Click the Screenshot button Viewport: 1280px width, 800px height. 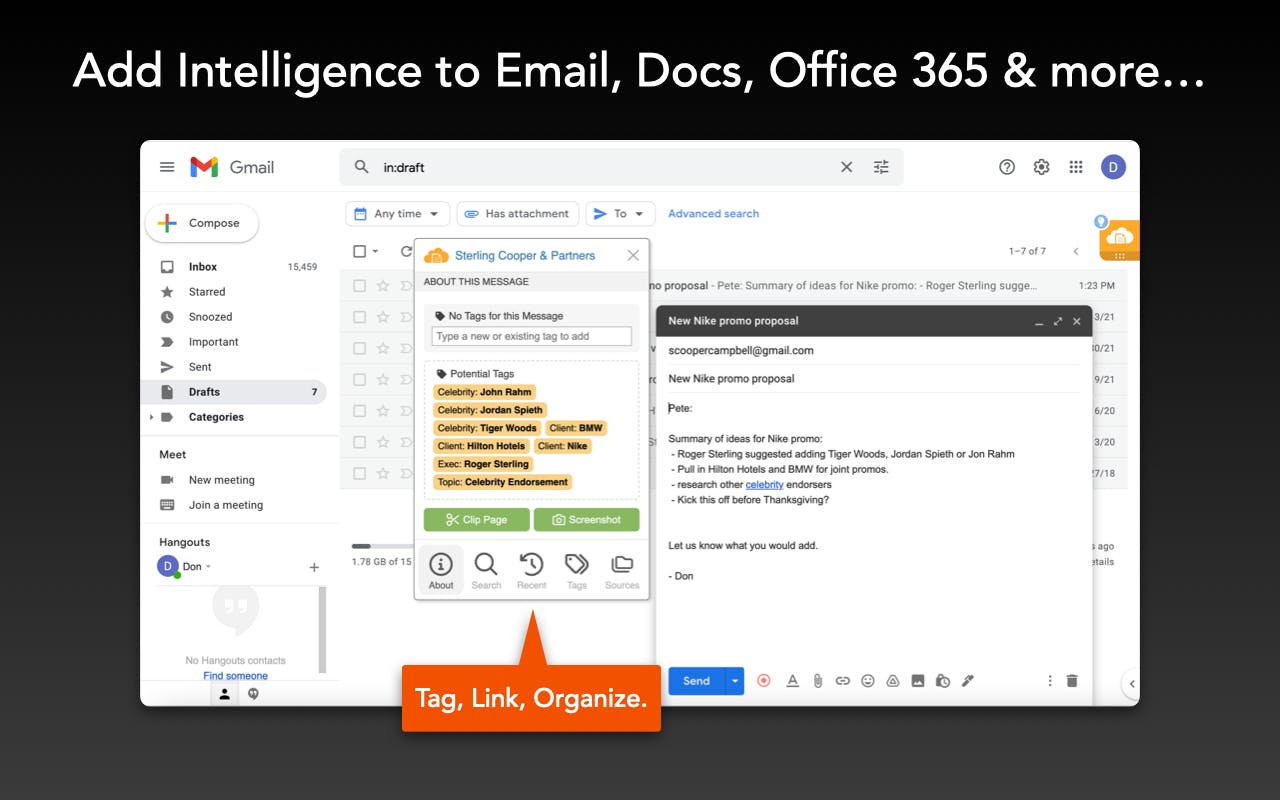point(586,520)
